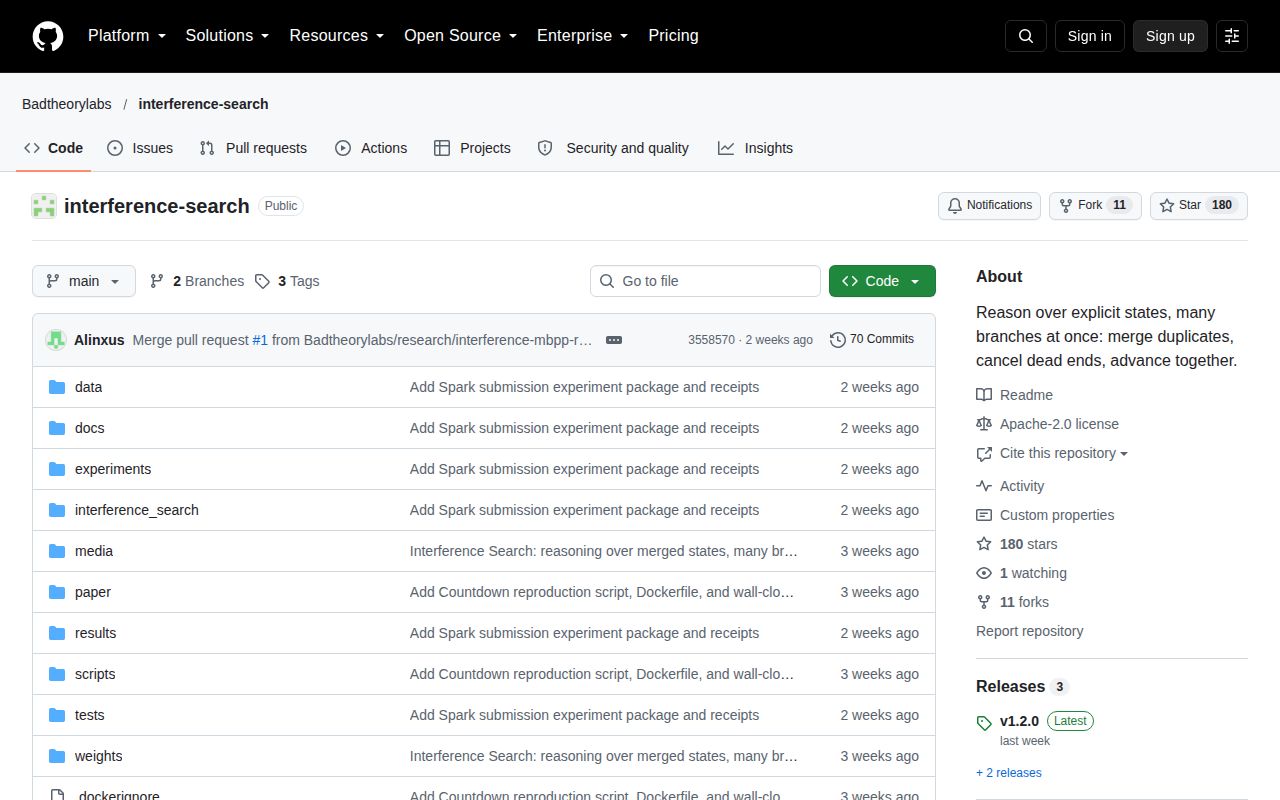The height and width of the screenshot is (800, 1280).
Task: Expand the Resources navigation menu
Action: 337,36
